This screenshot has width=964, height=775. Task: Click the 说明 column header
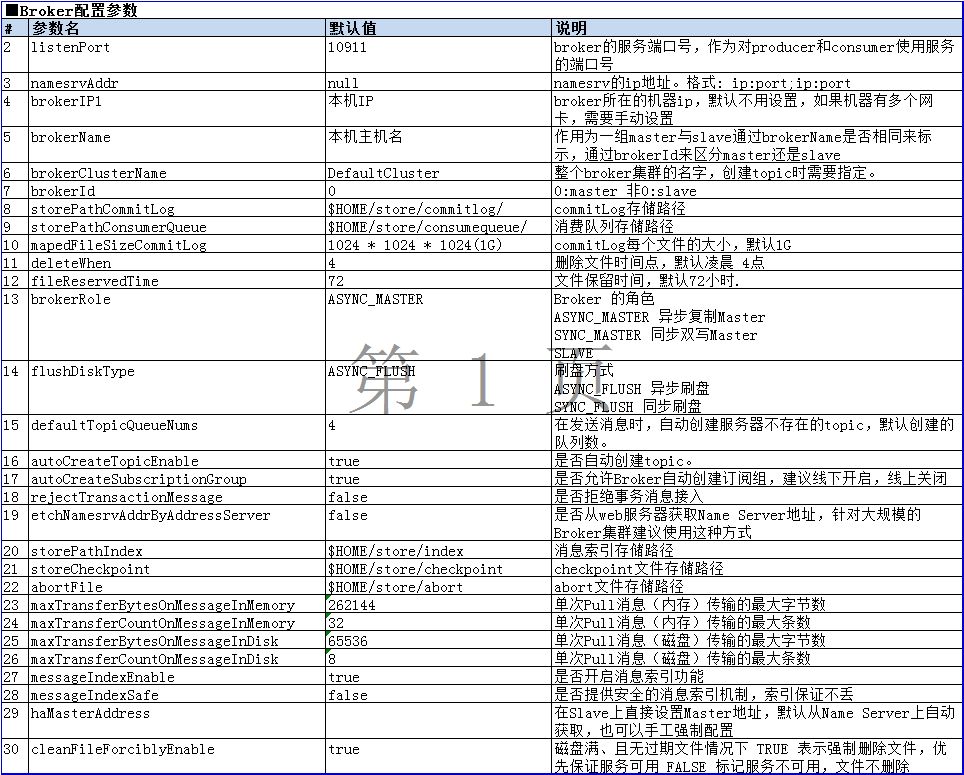click(757, 28)
